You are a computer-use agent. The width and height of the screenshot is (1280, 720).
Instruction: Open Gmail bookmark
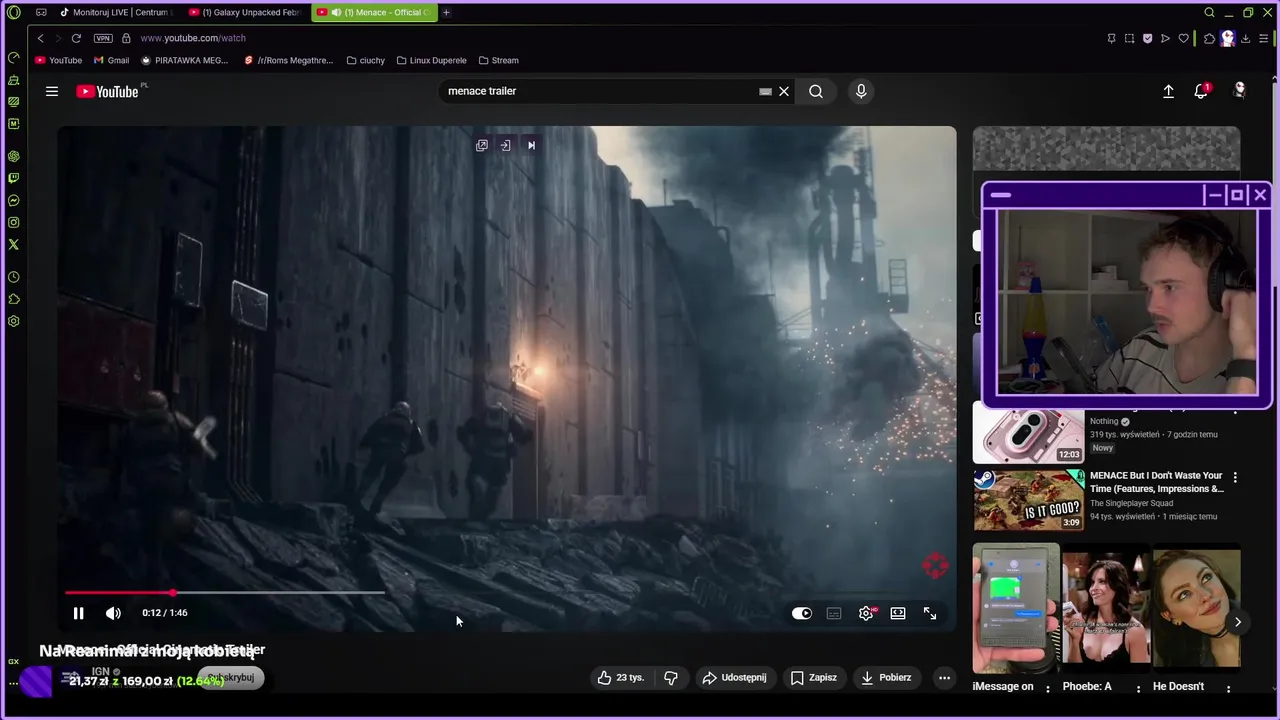click(x=111, y=60)
